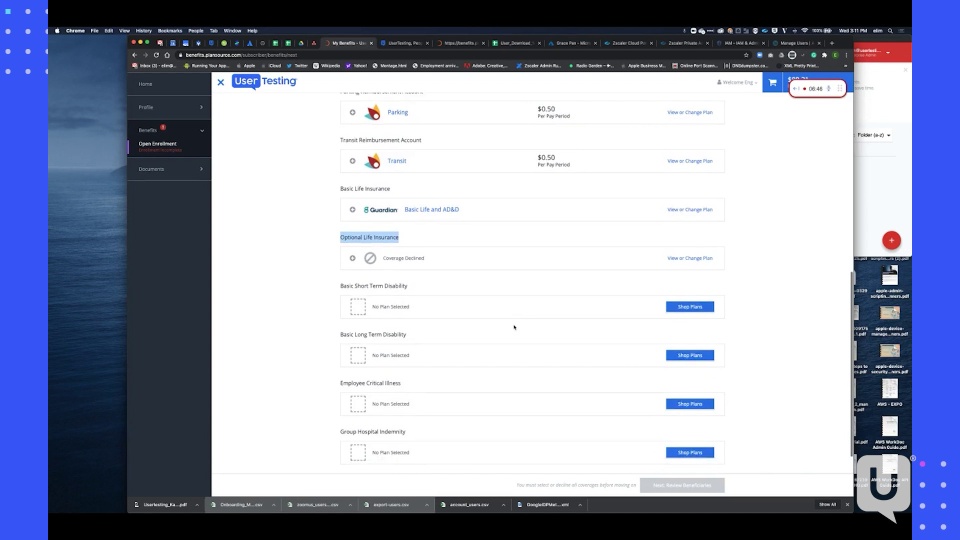Click the Parking plan logo icon

coord(372,112)
